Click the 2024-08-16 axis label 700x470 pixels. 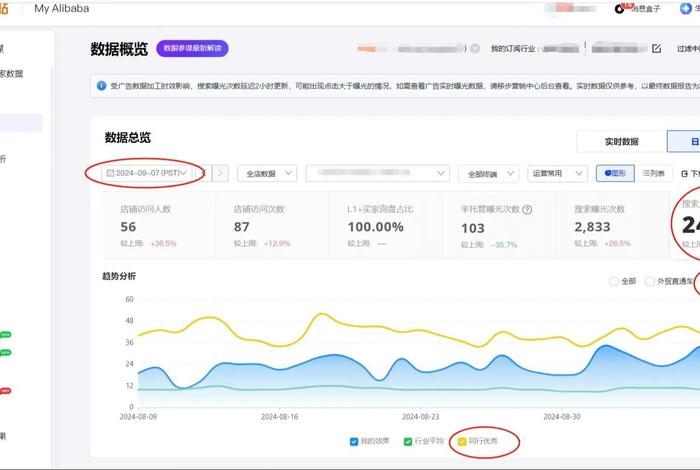click(279, 417)
